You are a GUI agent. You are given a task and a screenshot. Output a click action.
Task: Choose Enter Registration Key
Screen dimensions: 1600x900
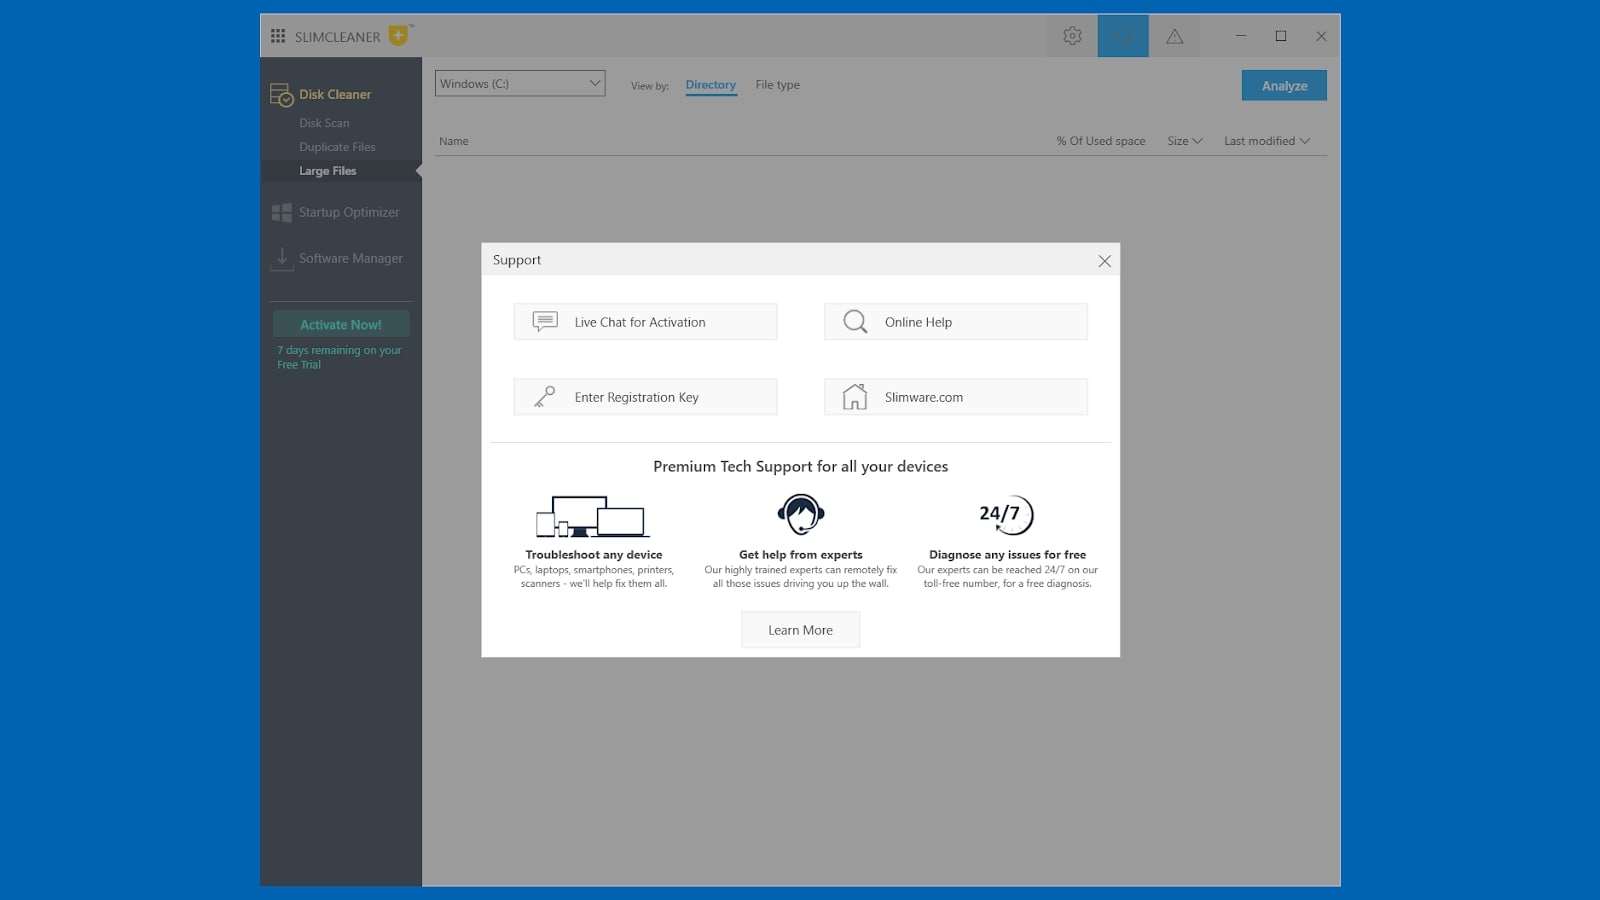coord(645,397)
